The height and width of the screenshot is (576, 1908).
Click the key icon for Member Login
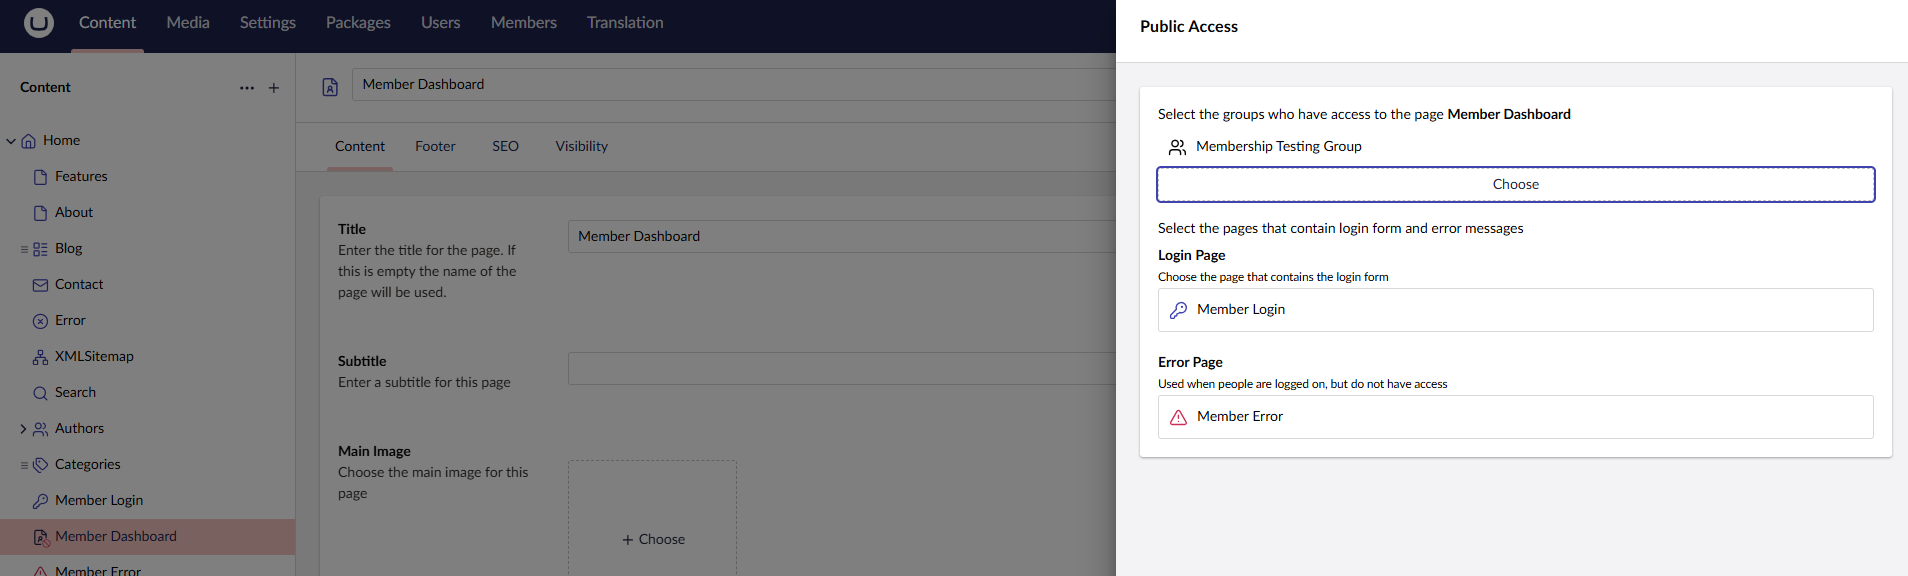pos(1179,310)
